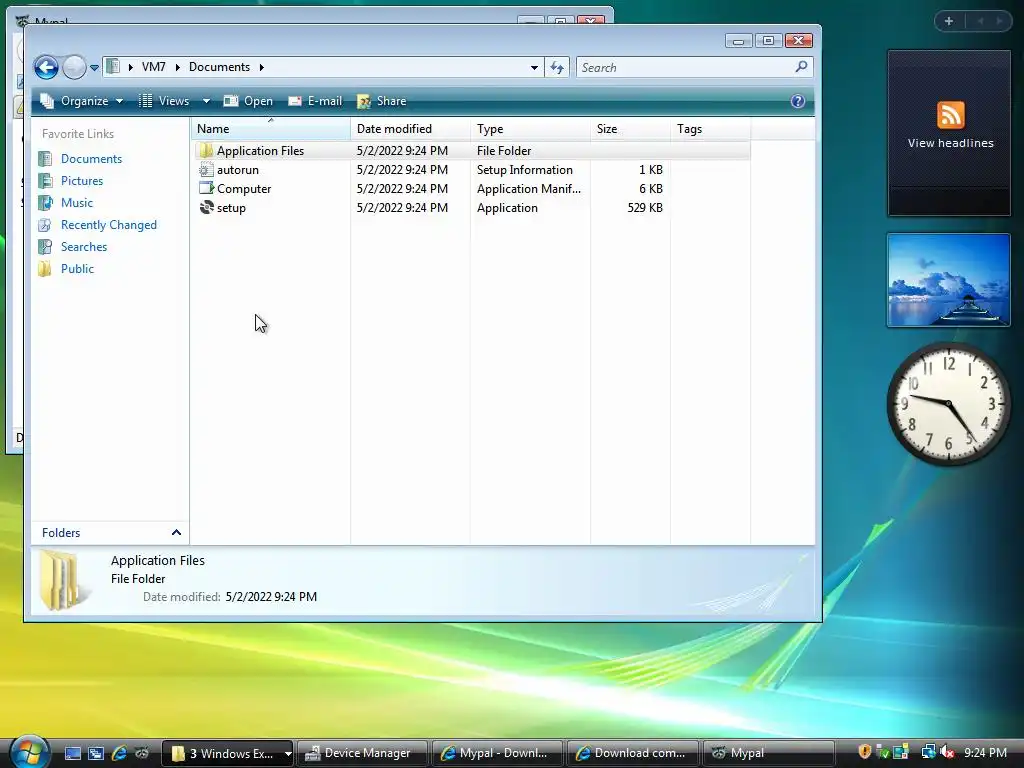Refresh the folder view
The width and height of the screenshot is (1024, 768).
click(557, 67)
